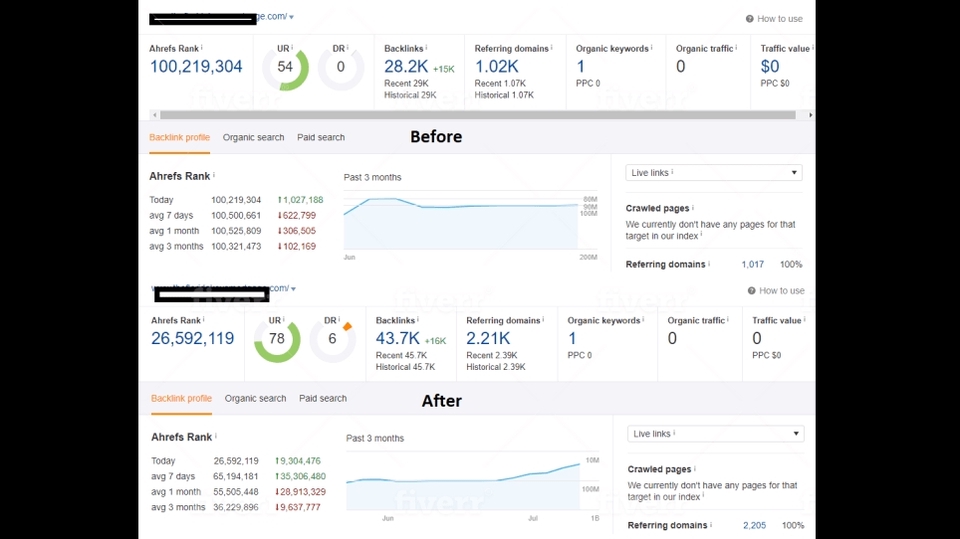
Task: Click info icon beside Crawled pages in Before report
Action: [x=692, y=208]
